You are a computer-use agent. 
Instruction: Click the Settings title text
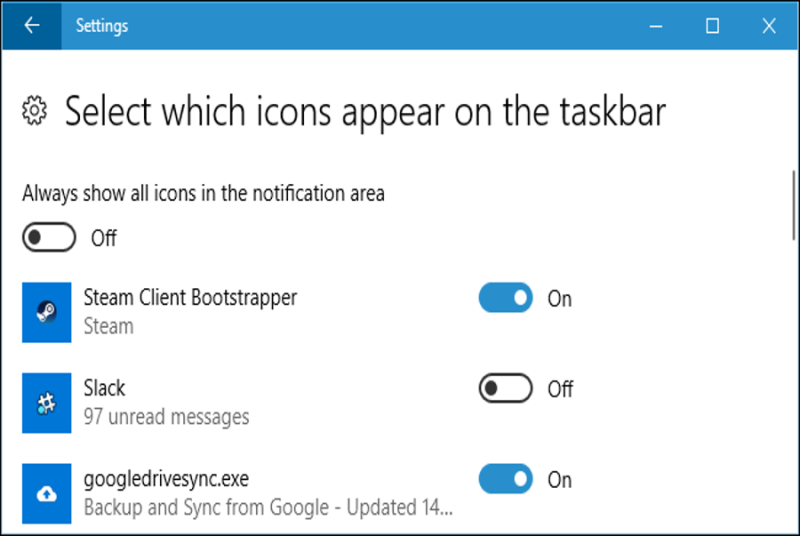pyautogui.click(x=102, y=25)
